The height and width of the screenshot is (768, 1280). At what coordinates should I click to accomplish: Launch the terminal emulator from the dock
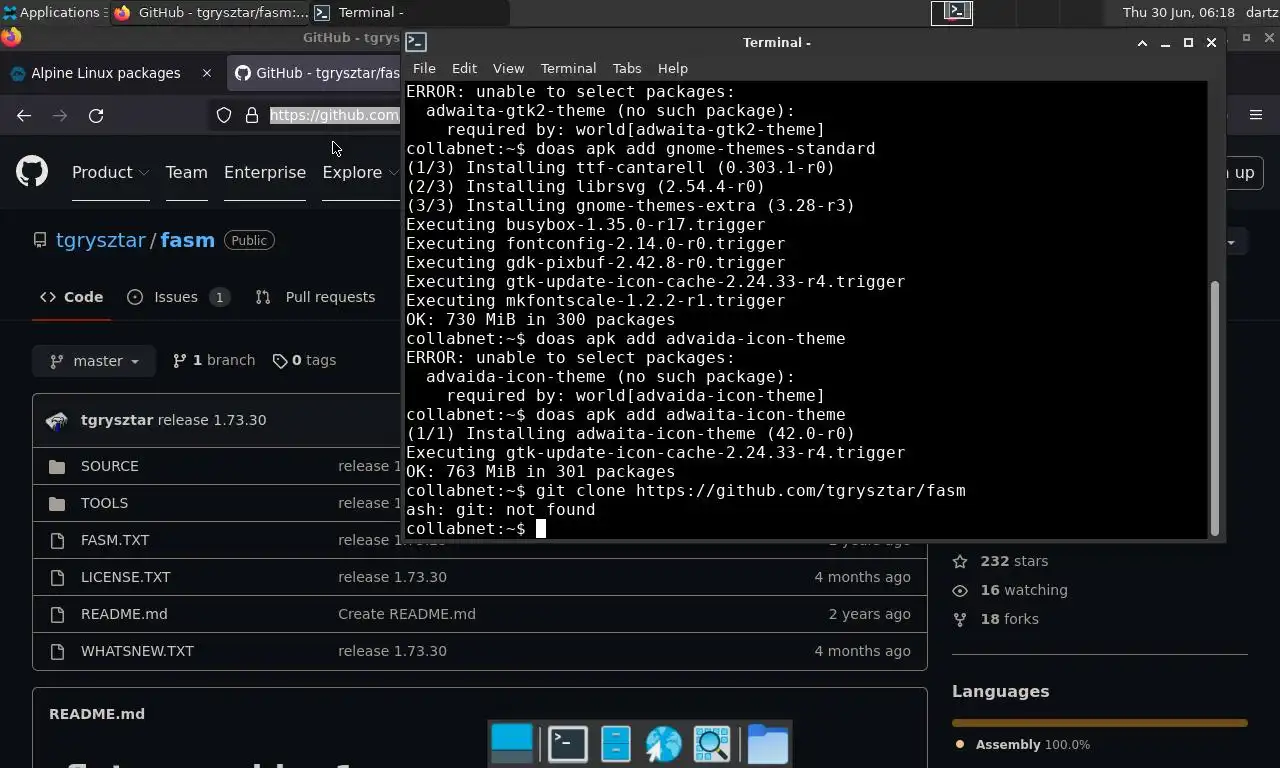[568, 743]
